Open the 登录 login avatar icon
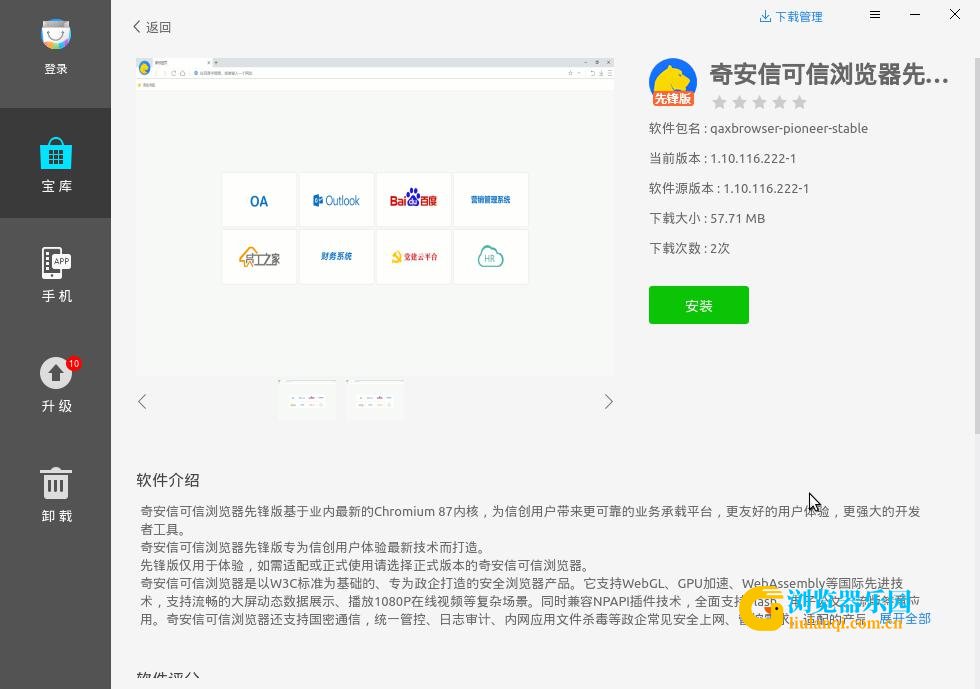 tap(56, 34)
